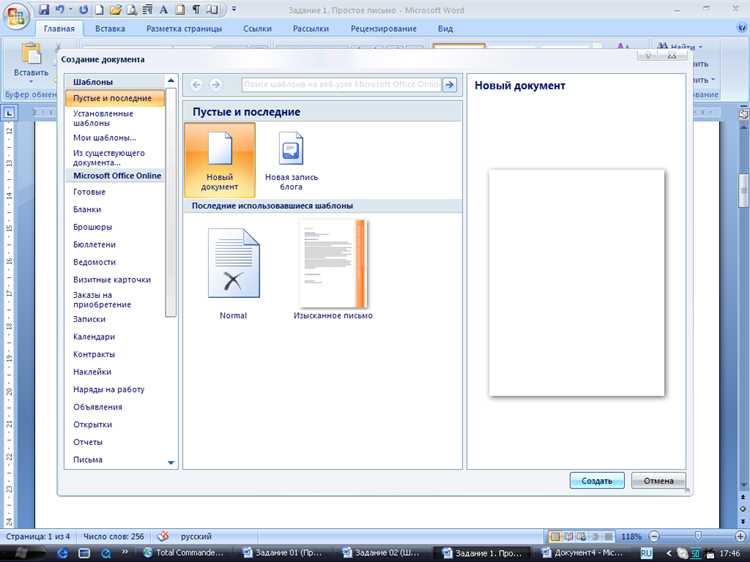Click the Forward arrow in dialog
The image size is (750, 562).
216,85
